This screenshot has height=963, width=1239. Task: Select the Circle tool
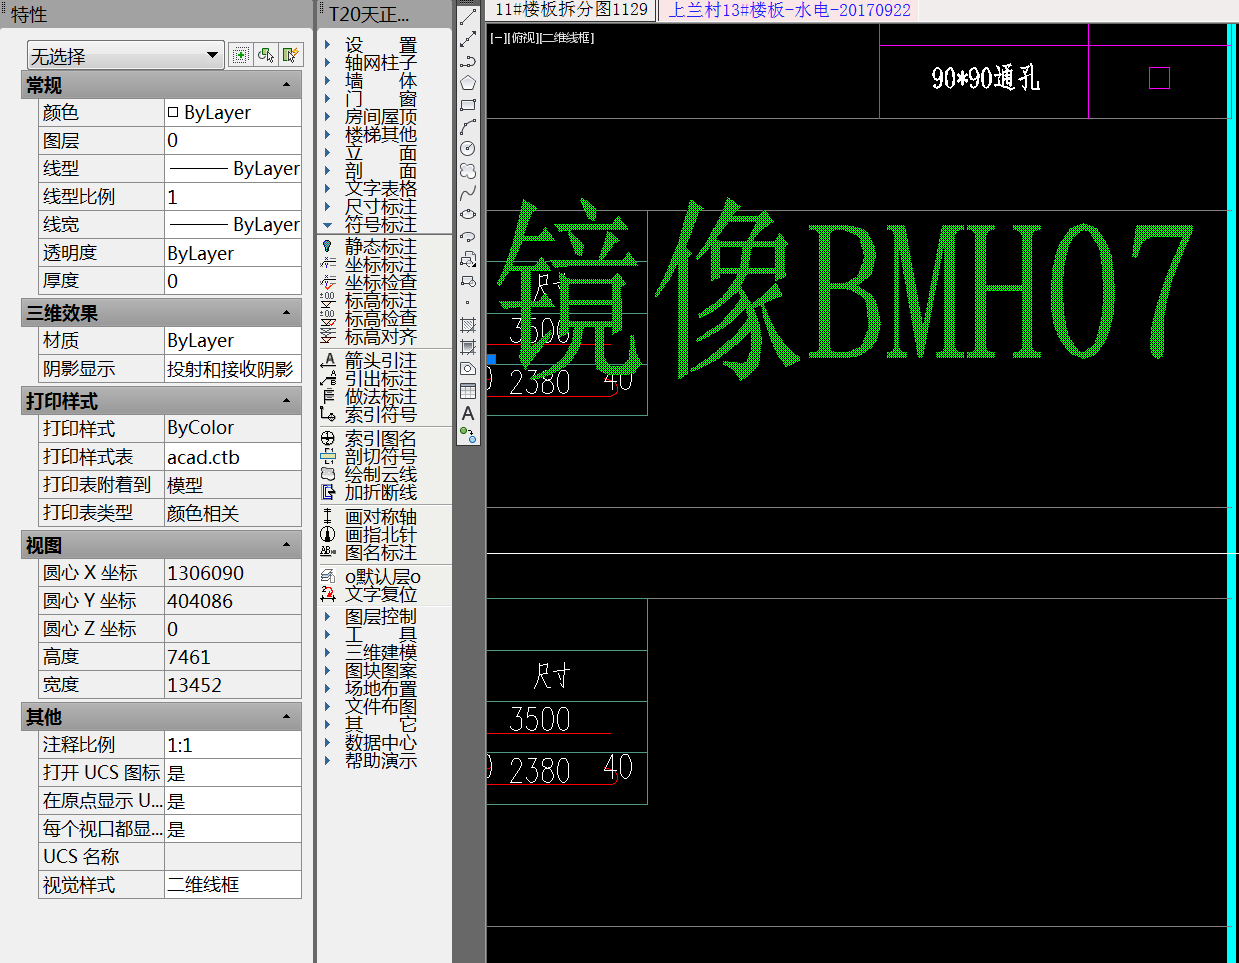tap(468, 148)
